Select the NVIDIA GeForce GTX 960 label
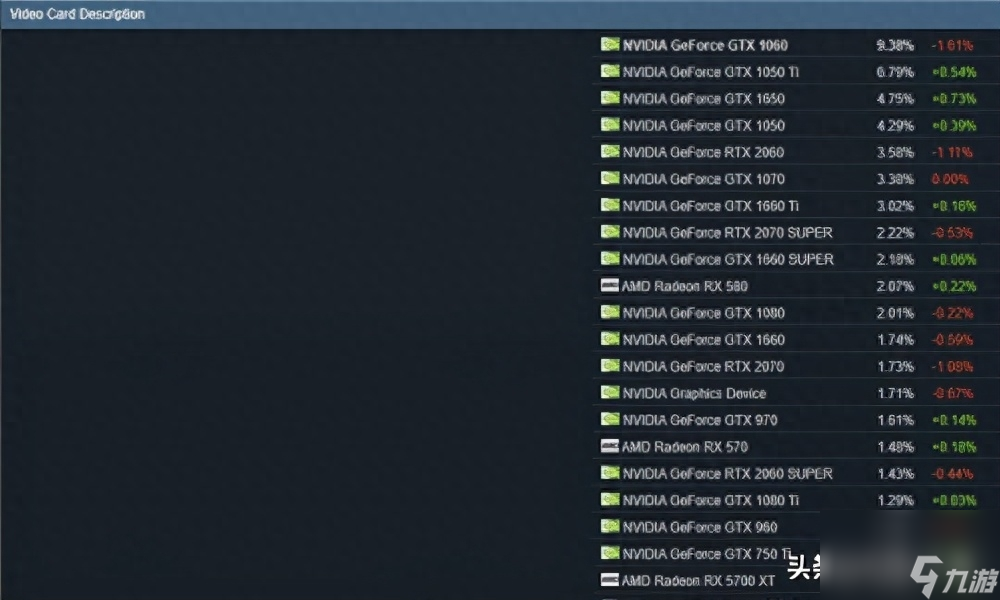 pyautogui.click(x=700, y=527)
